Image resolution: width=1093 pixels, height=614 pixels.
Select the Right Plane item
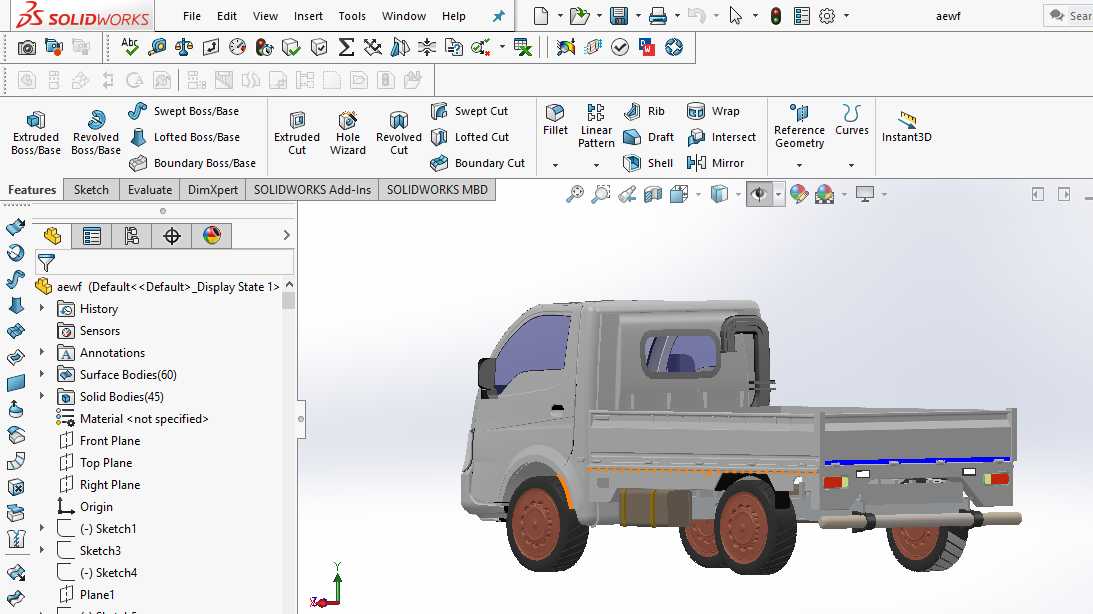click(x=99, y=484)
